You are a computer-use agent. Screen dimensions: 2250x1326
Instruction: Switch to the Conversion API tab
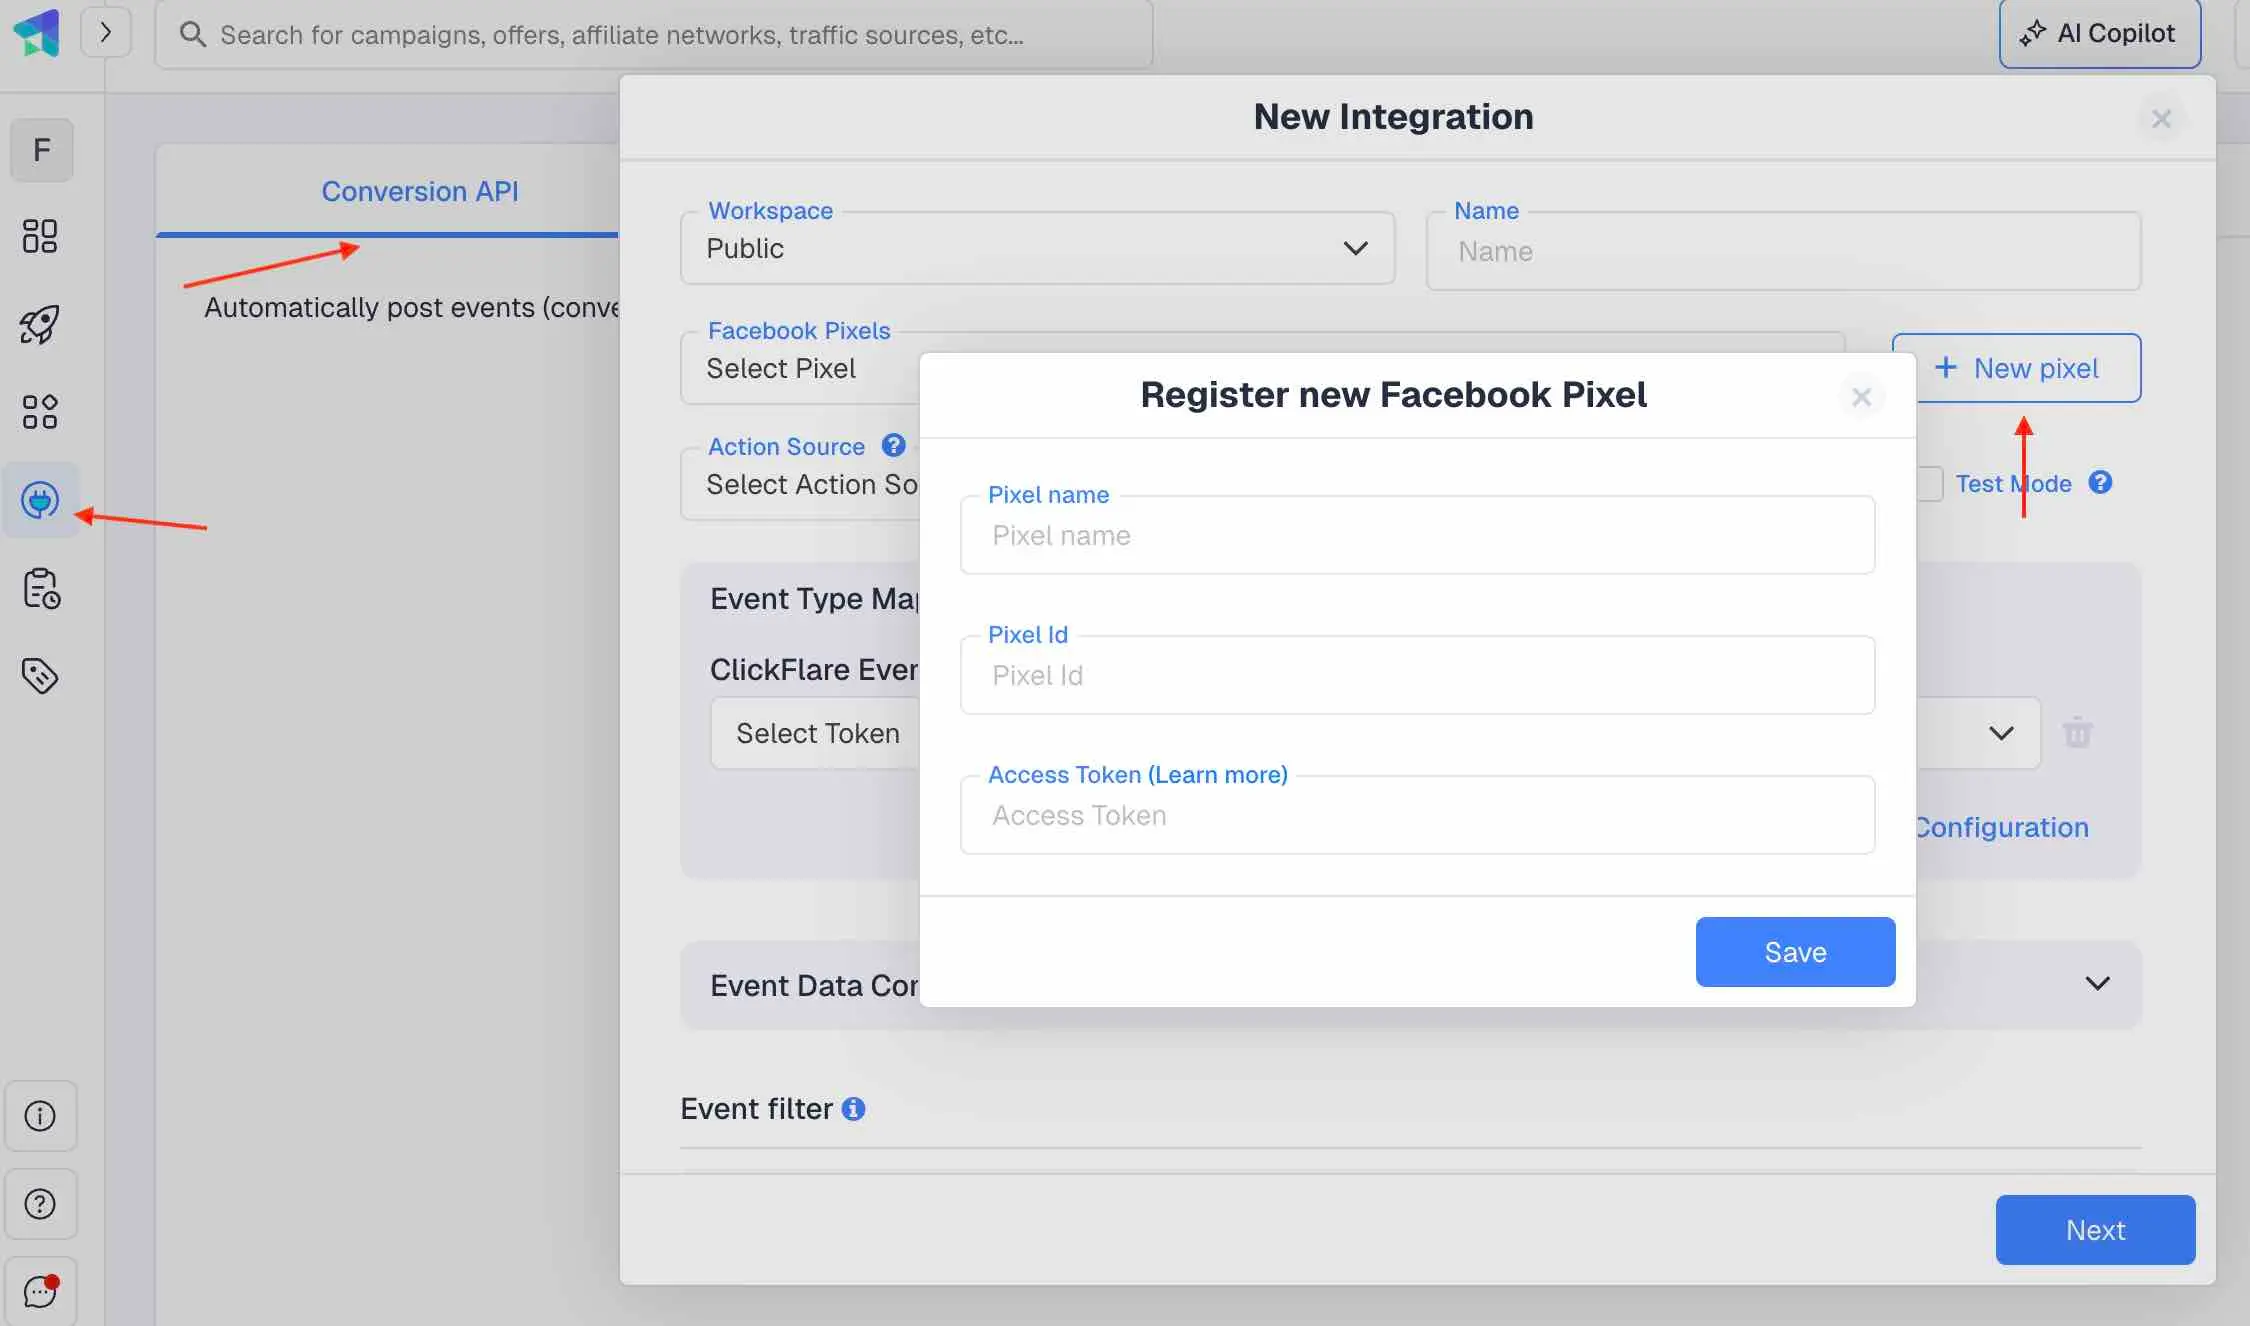(420, 191)
